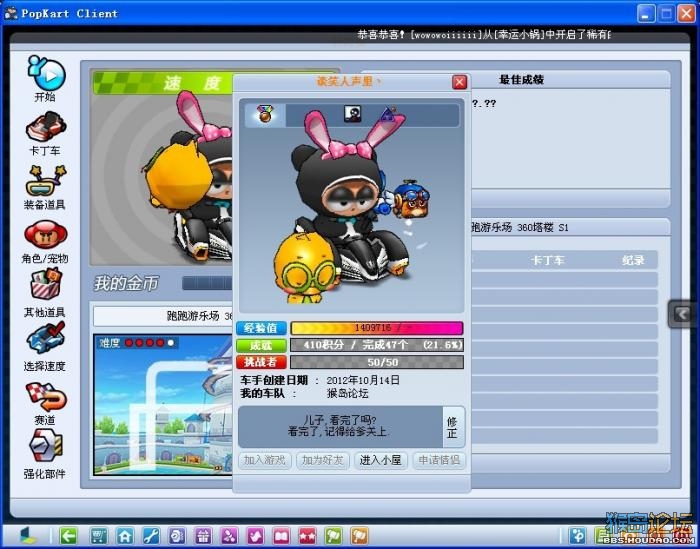700x549 pixels.
Task: Click the orange flag icon in toolbar
Action: (x=359, y=535)
